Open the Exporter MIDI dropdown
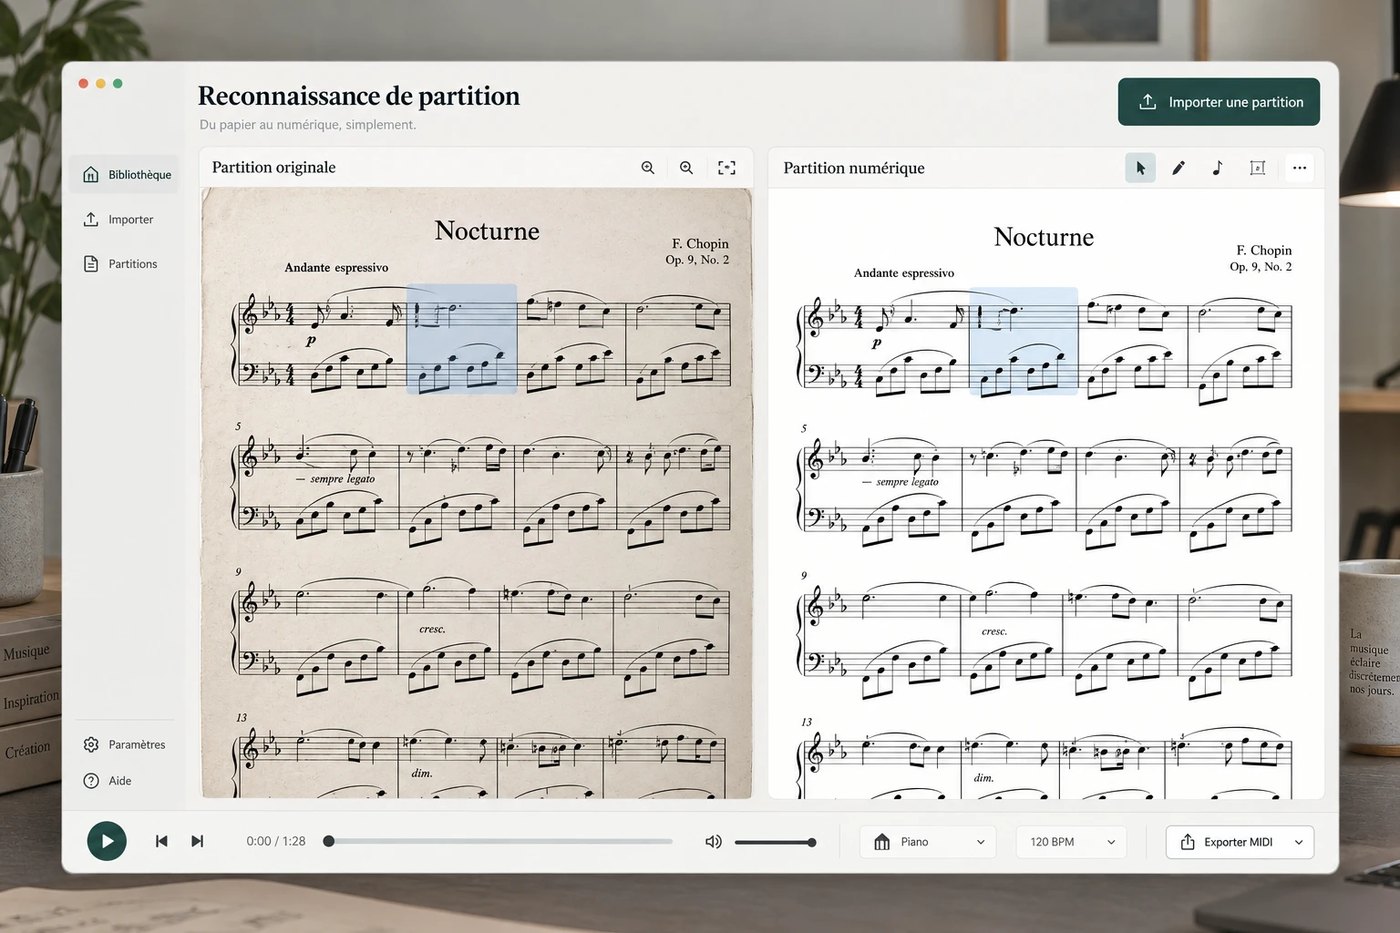The width and height of the screenshot is (1400, 933). pos(1240,842)
